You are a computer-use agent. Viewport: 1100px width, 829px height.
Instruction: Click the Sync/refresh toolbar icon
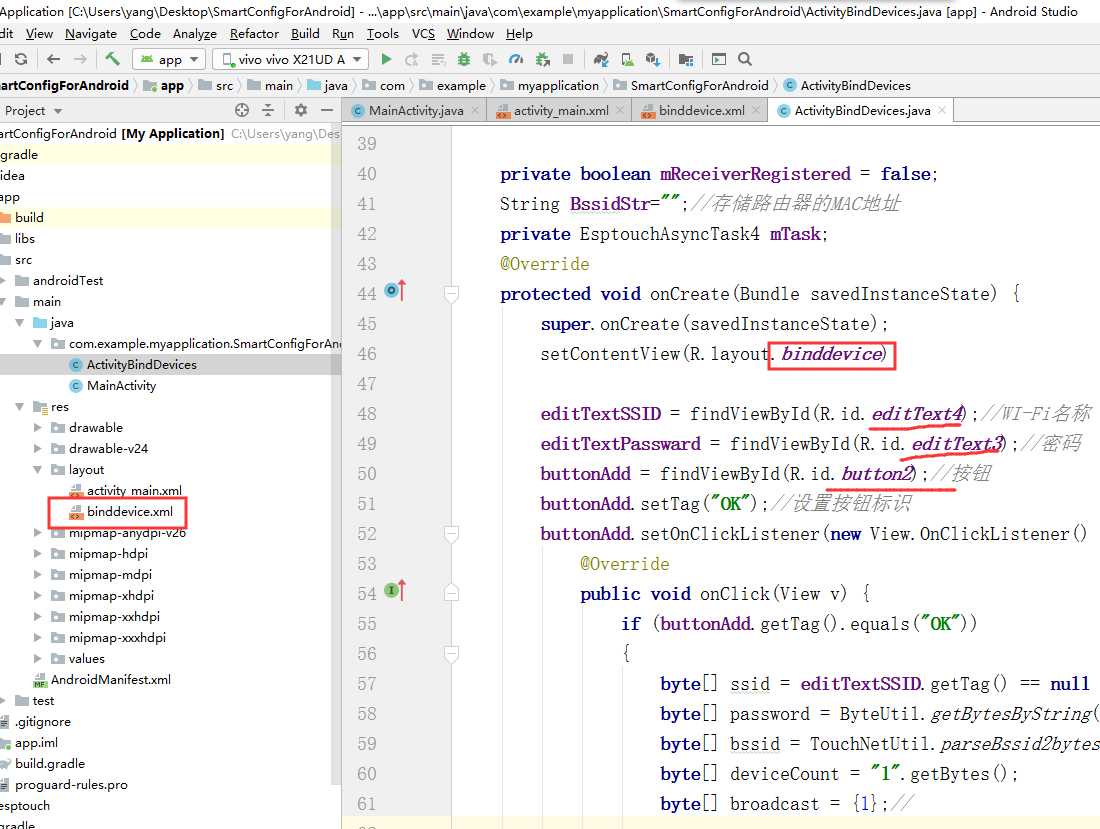point(21,60)
